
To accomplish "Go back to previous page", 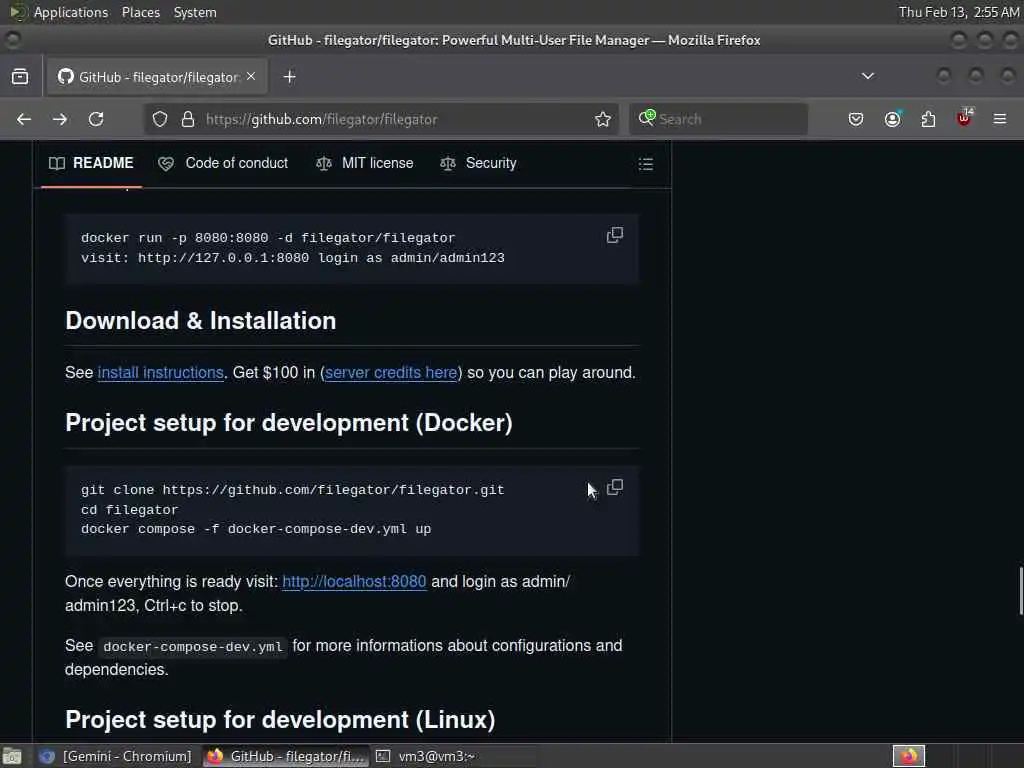I will click(x=24, y=119).
